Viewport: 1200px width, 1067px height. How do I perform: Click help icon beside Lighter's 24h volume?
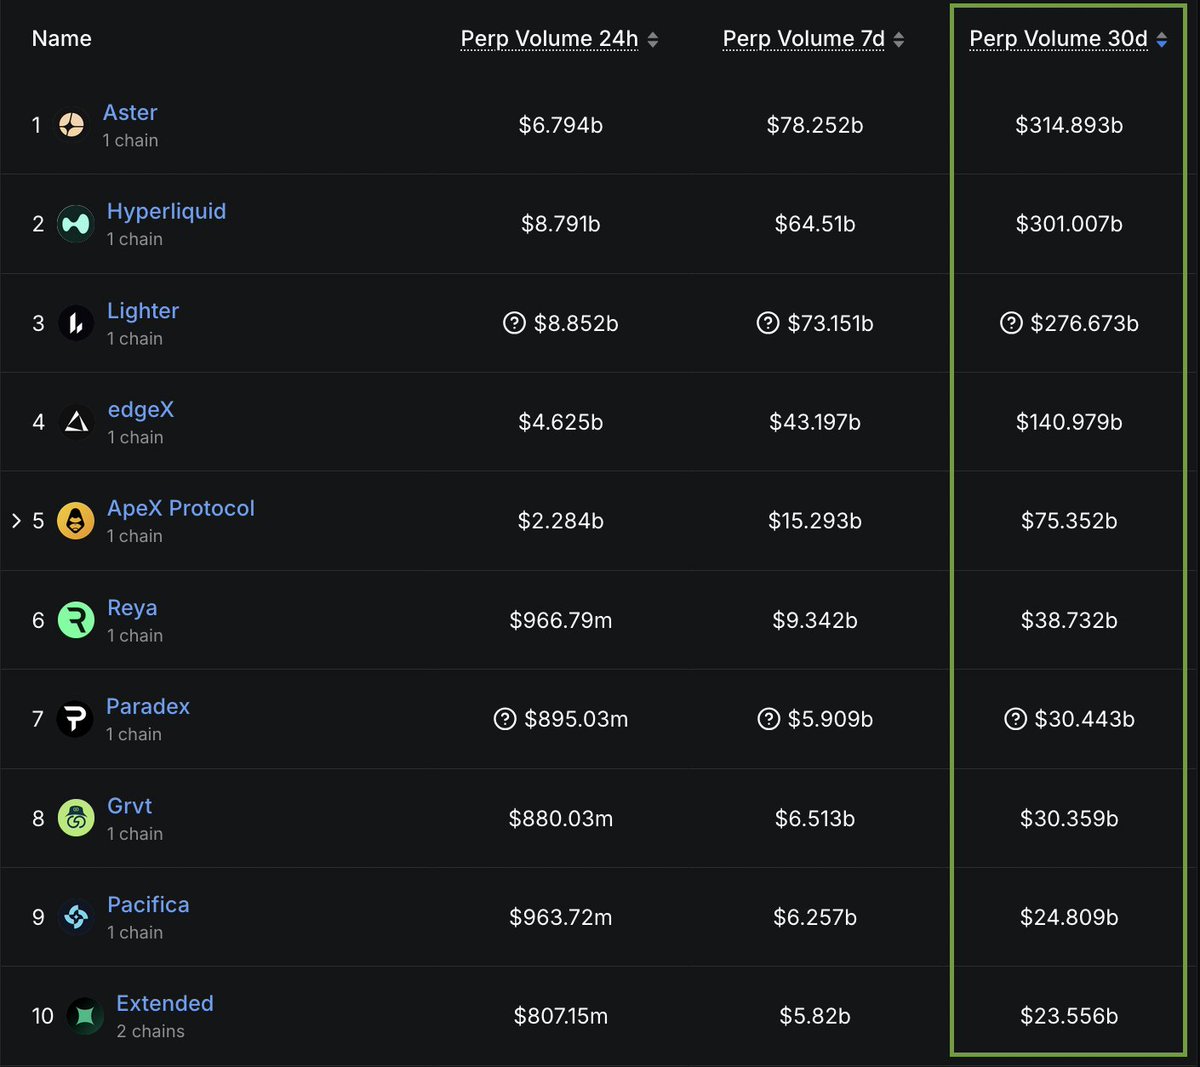(514, 323)
